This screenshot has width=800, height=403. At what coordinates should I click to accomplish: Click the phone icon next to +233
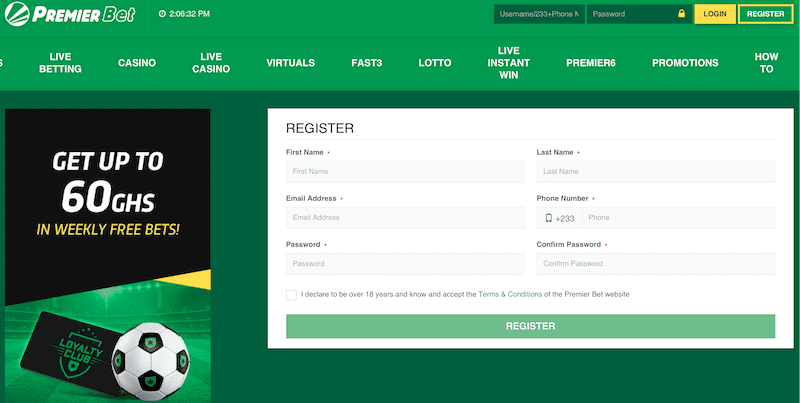tap(548, 218)
